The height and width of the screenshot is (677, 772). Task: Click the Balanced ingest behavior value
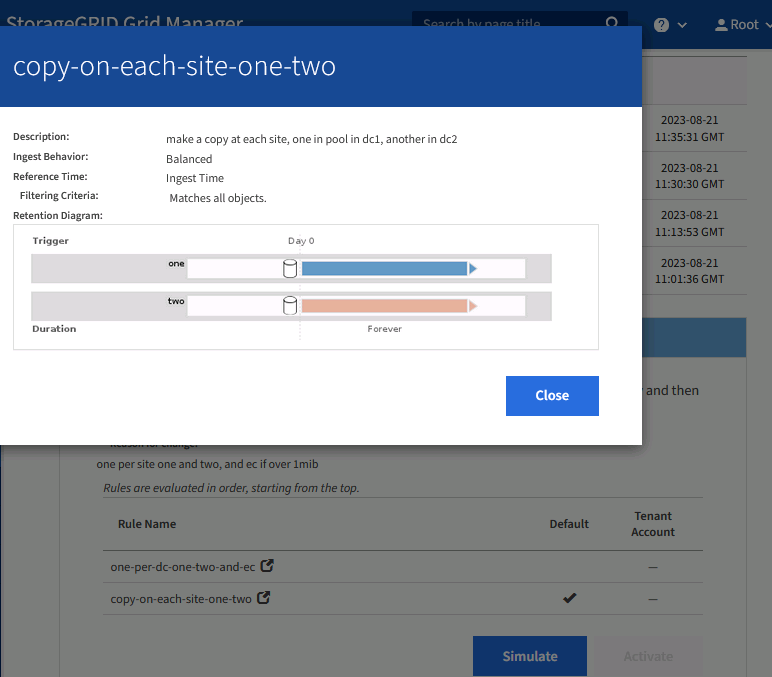(189, 159)
